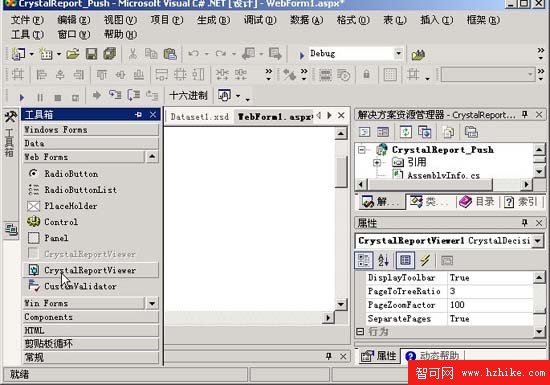Click the Save icon in toolbar

pos(91,54)
